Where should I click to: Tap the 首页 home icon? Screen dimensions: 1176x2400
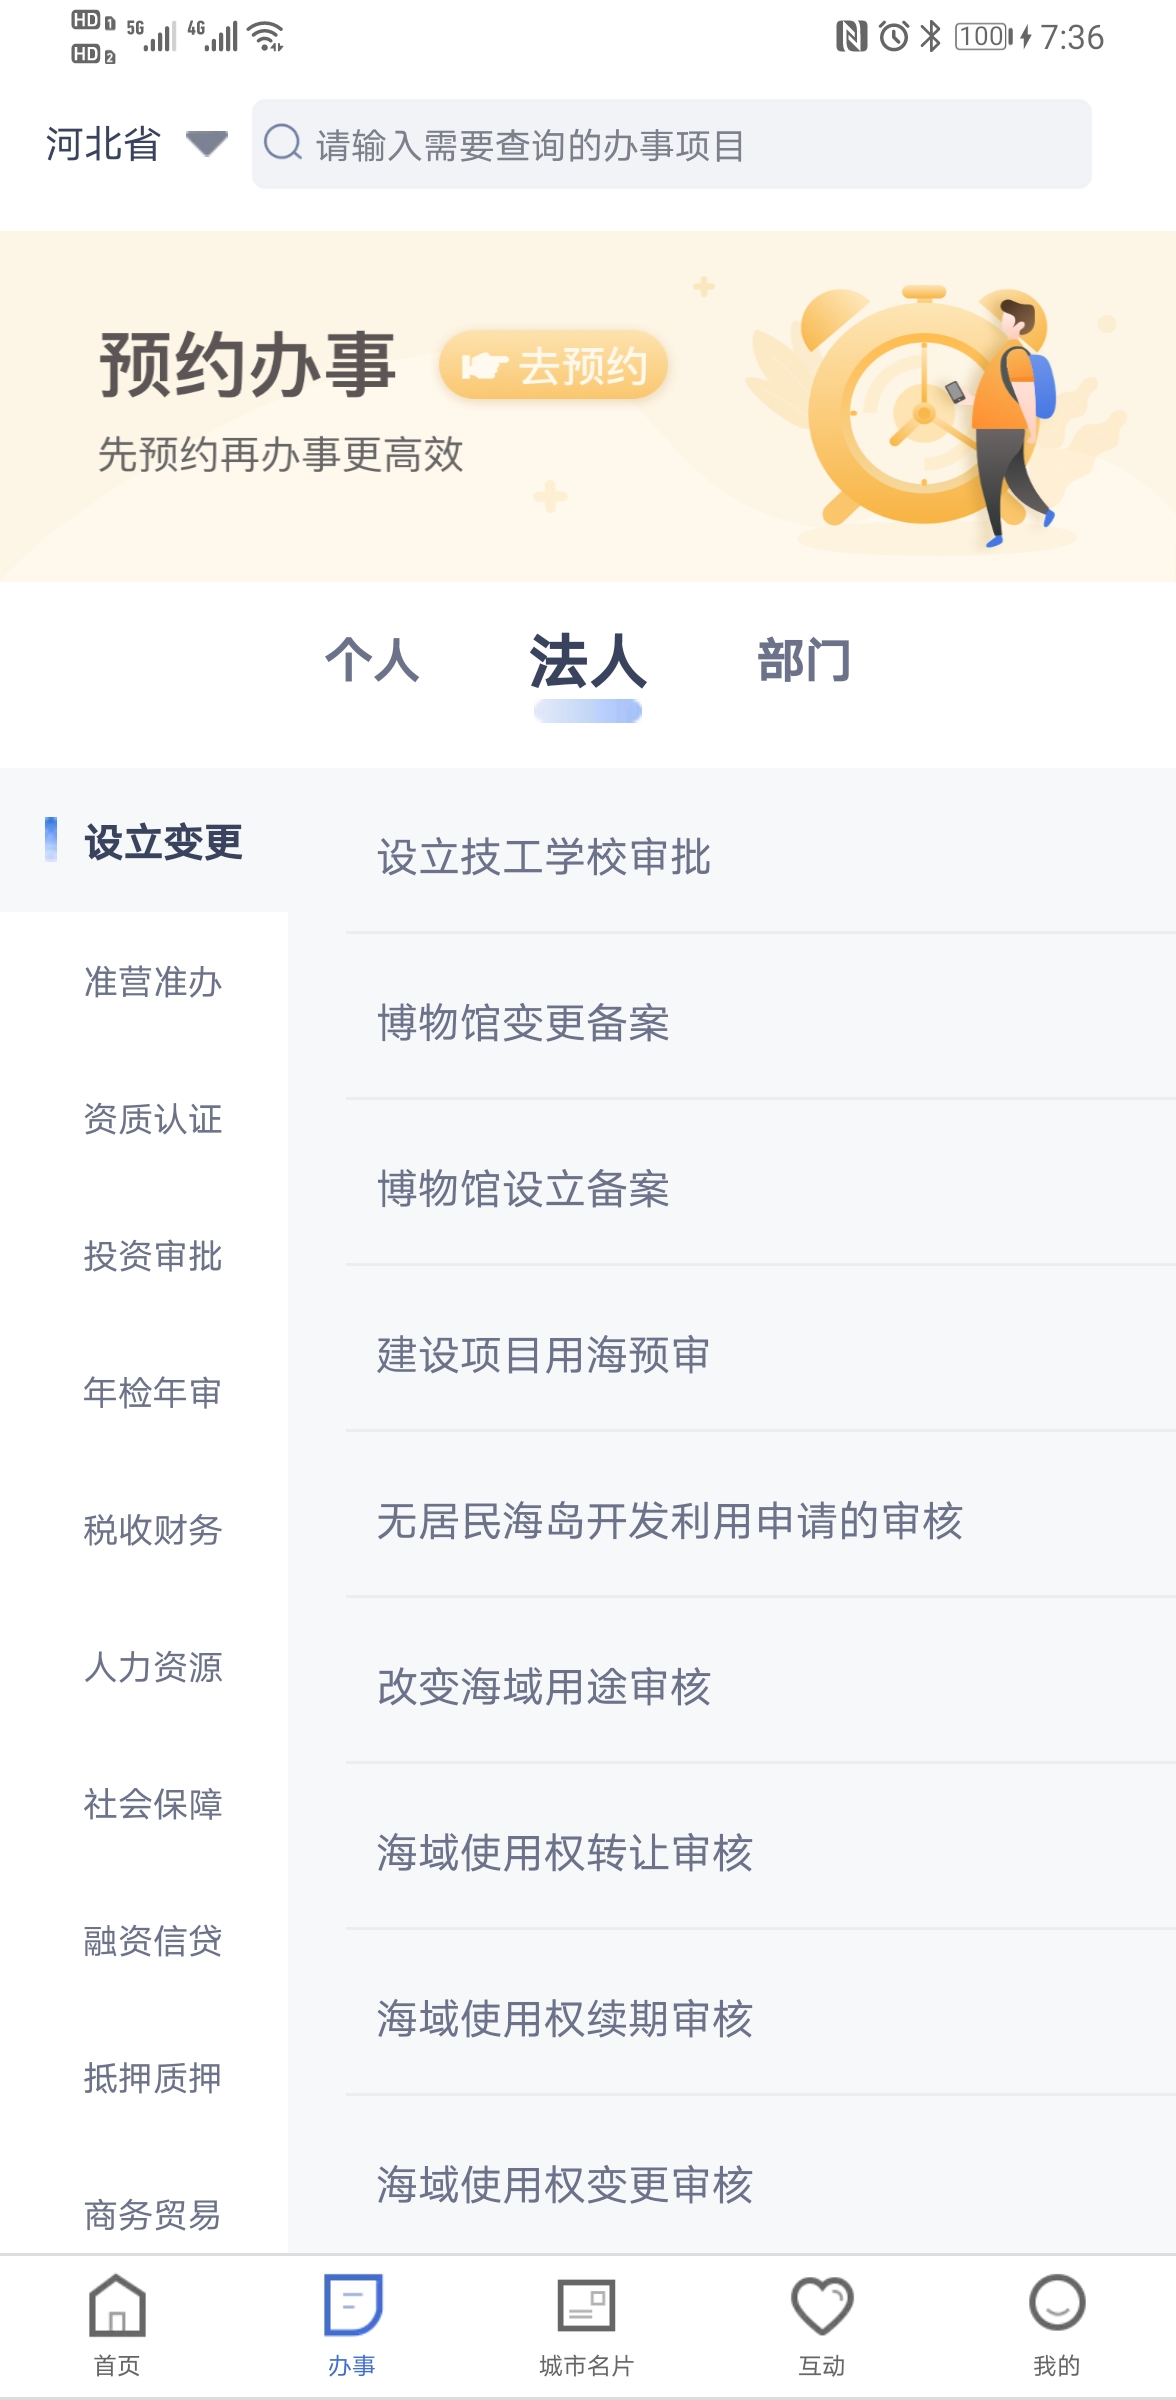117,2306
